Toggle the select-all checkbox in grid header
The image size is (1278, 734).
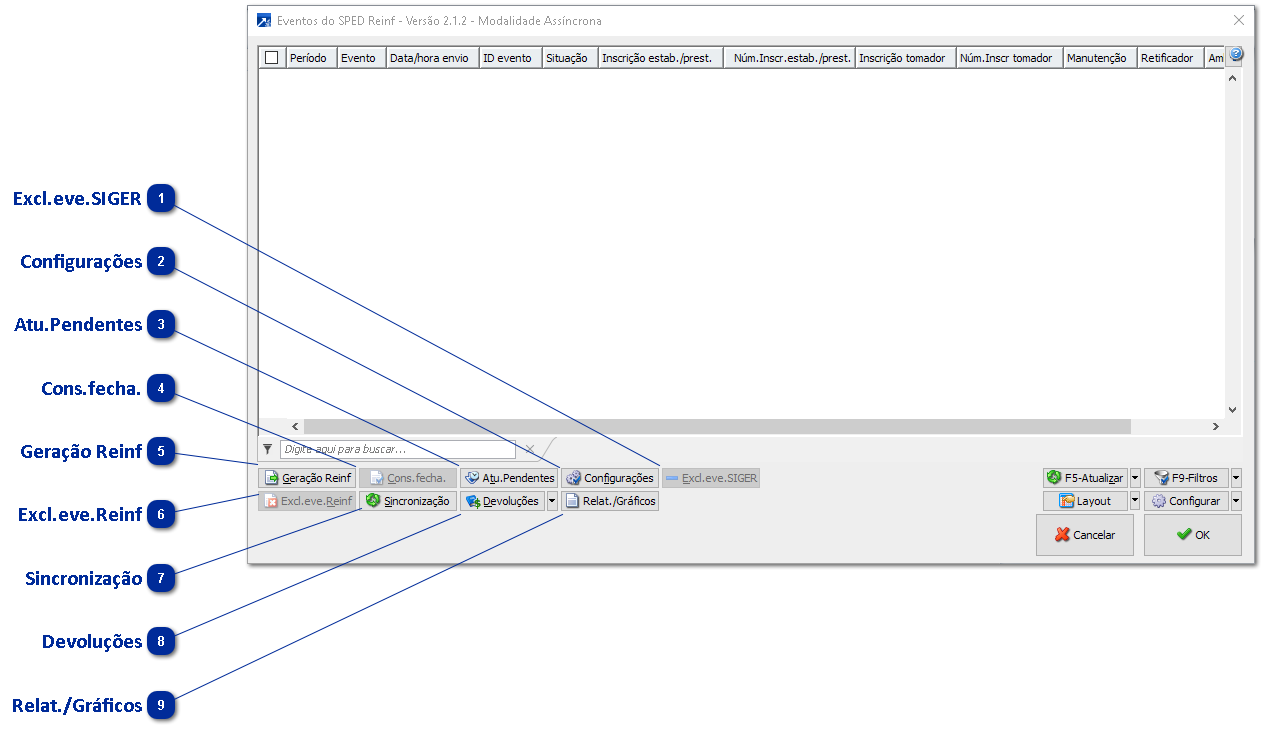click(272, 58)
